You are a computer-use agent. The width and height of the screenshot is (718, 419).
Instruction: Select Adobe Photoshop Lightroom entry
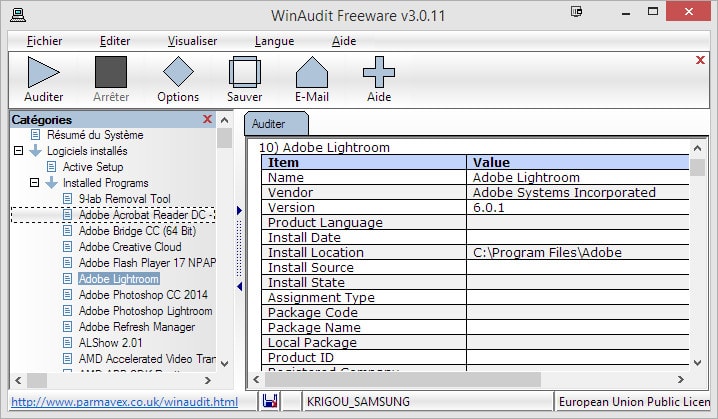(x=146, y=310)
